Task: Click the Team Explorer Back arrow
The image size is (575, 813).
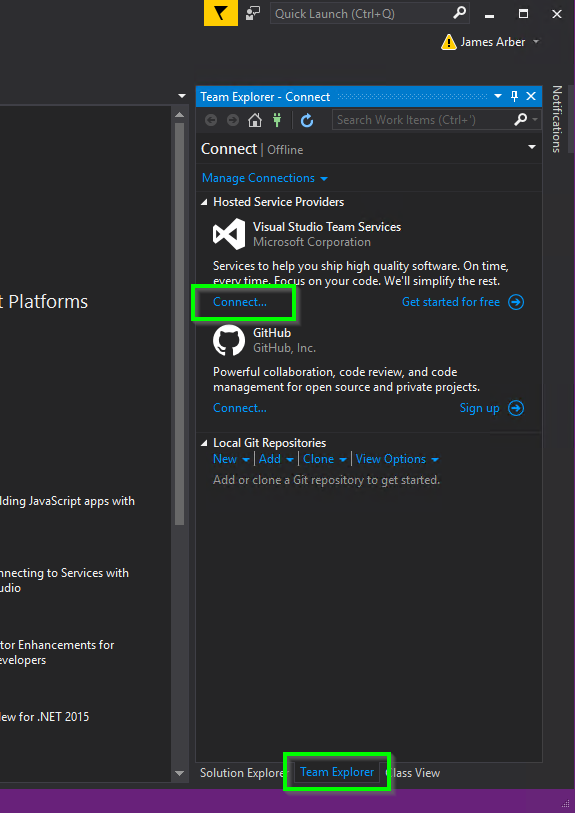Action: [x=211, y=120]
